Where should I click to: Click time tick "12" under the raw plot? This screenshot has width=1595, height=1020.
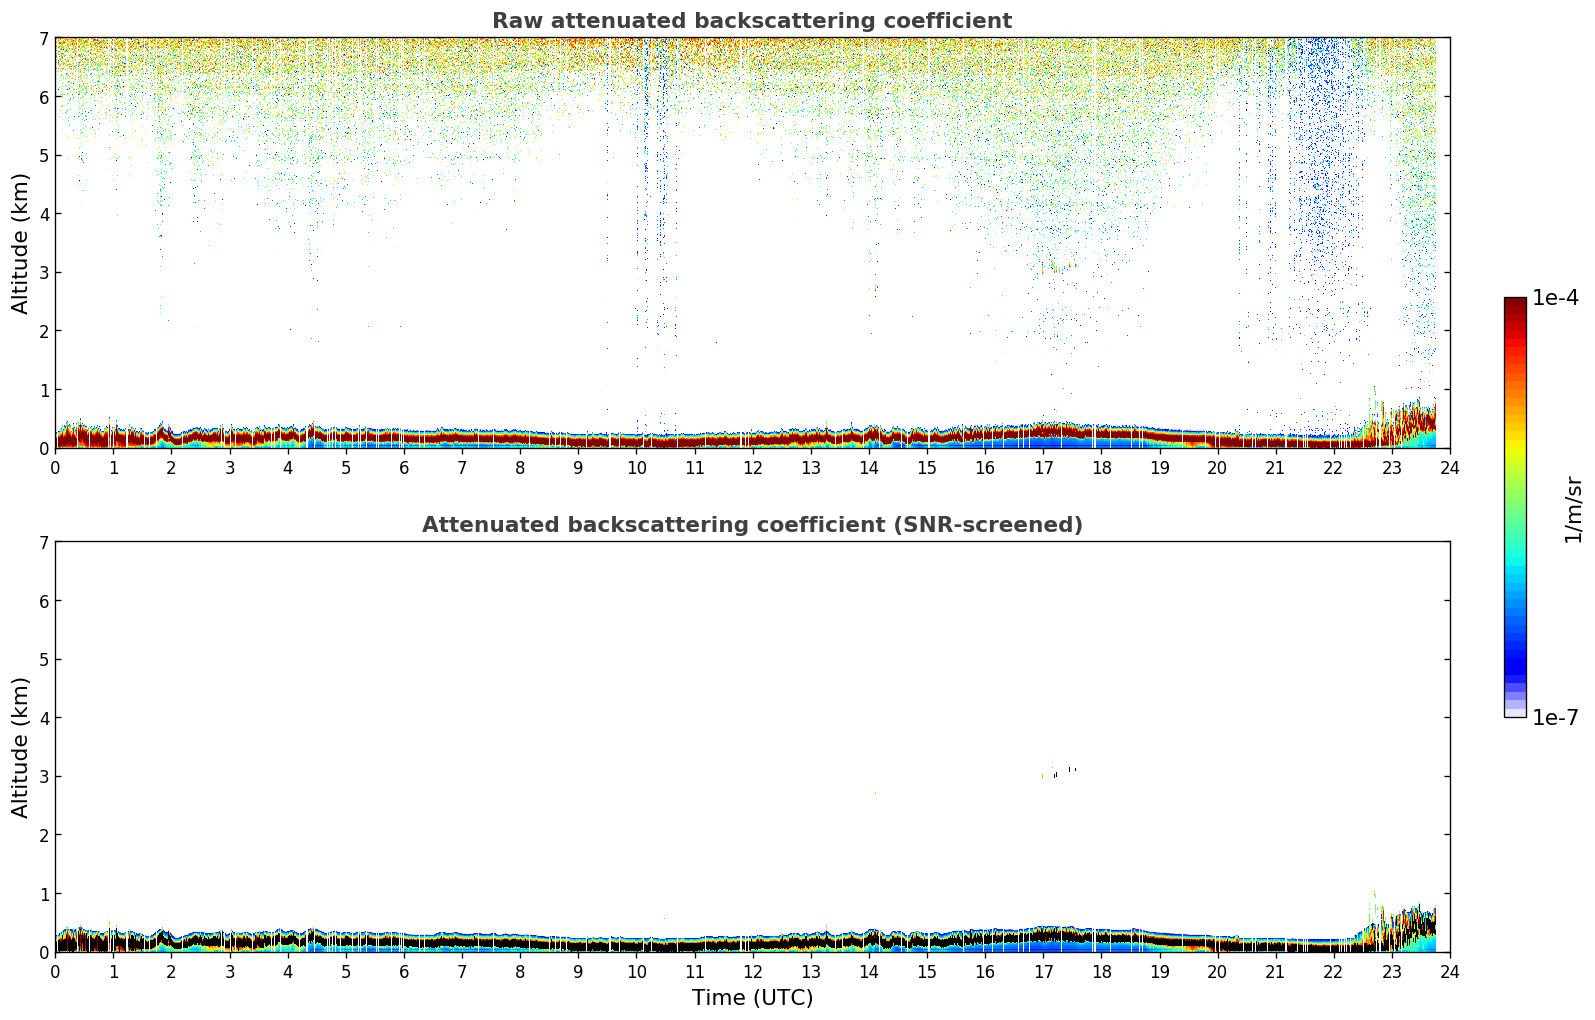[x=752, y=467]
